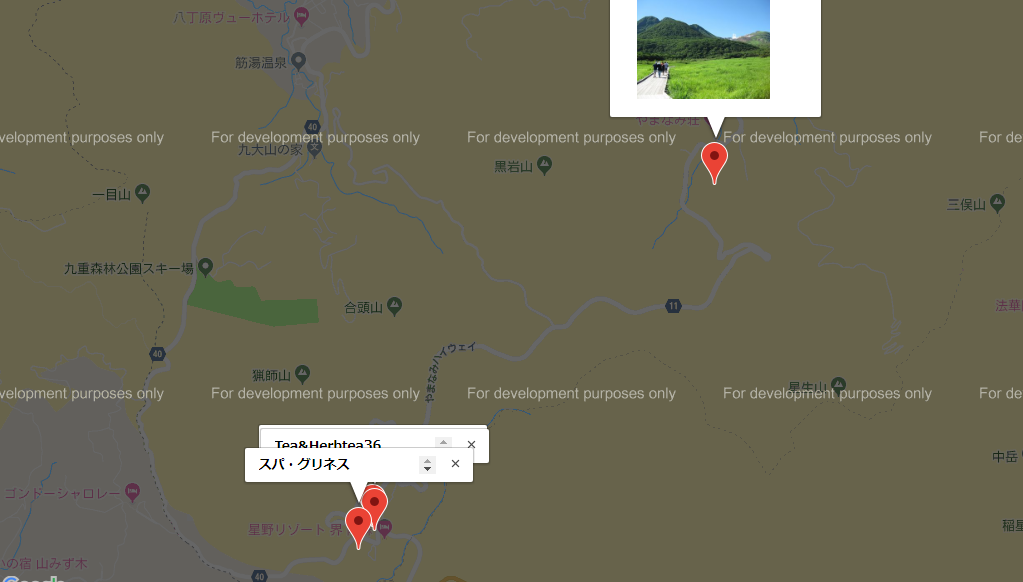
Task: Open the ゴンドーシャロレー lodging icon
Action: click(x=132, y=493)
